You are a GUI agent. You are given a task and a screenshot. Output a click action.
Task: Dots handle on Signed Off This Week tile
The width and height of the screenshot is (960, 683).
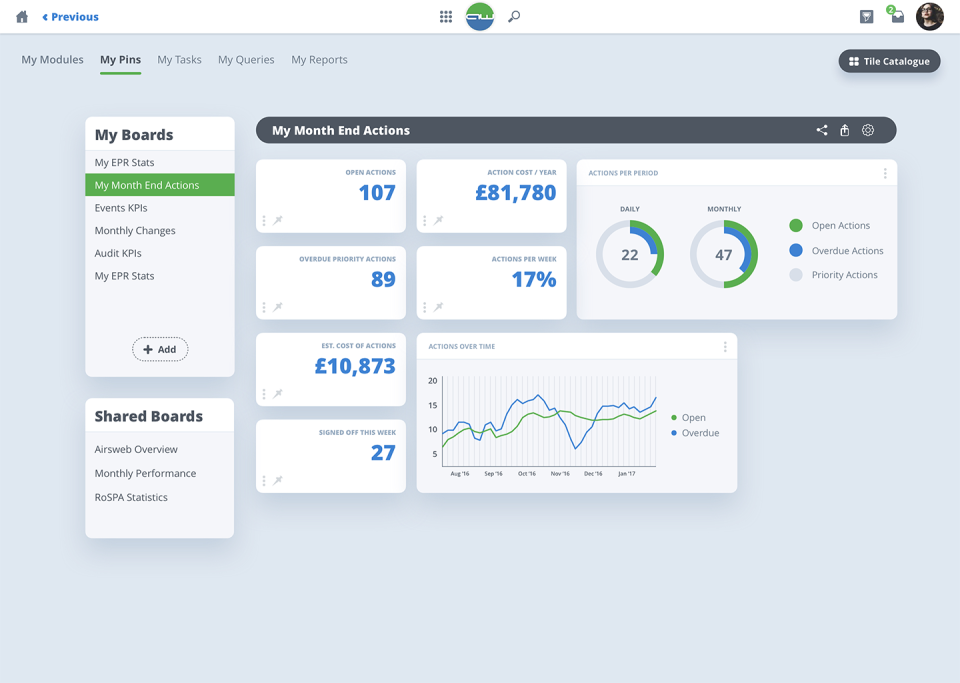pyautogui.click(x=264, y=481)
